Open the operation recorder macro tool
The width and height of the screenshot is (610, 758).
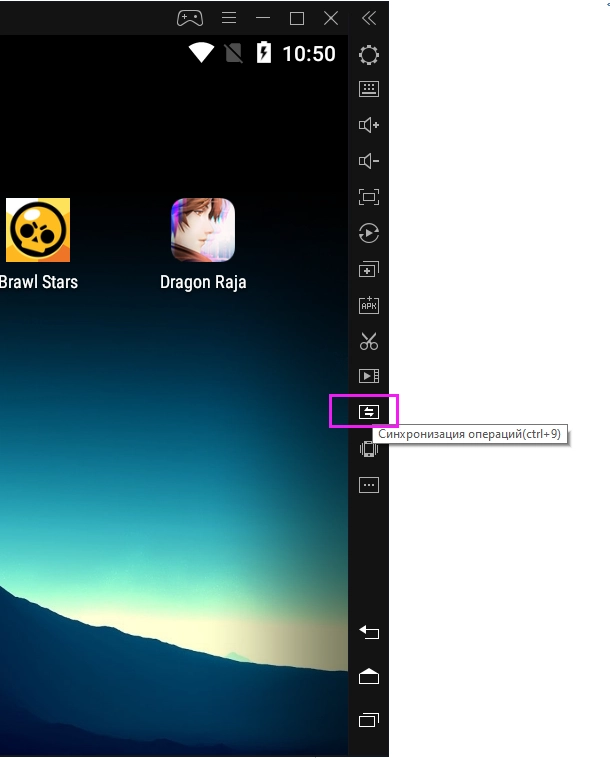coord(369,233)
